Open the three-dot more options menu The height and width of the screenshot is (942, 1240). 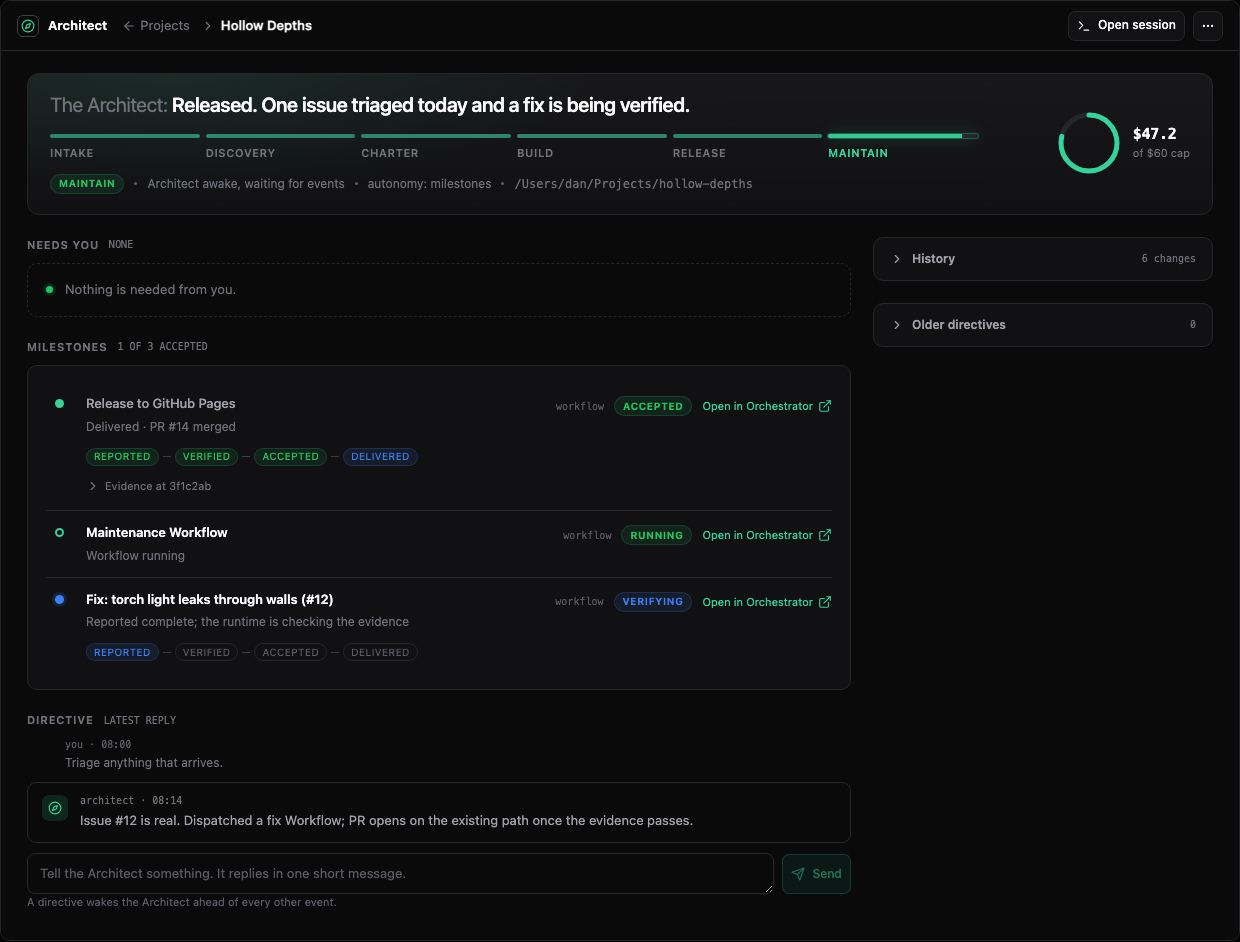[1208, 26]
